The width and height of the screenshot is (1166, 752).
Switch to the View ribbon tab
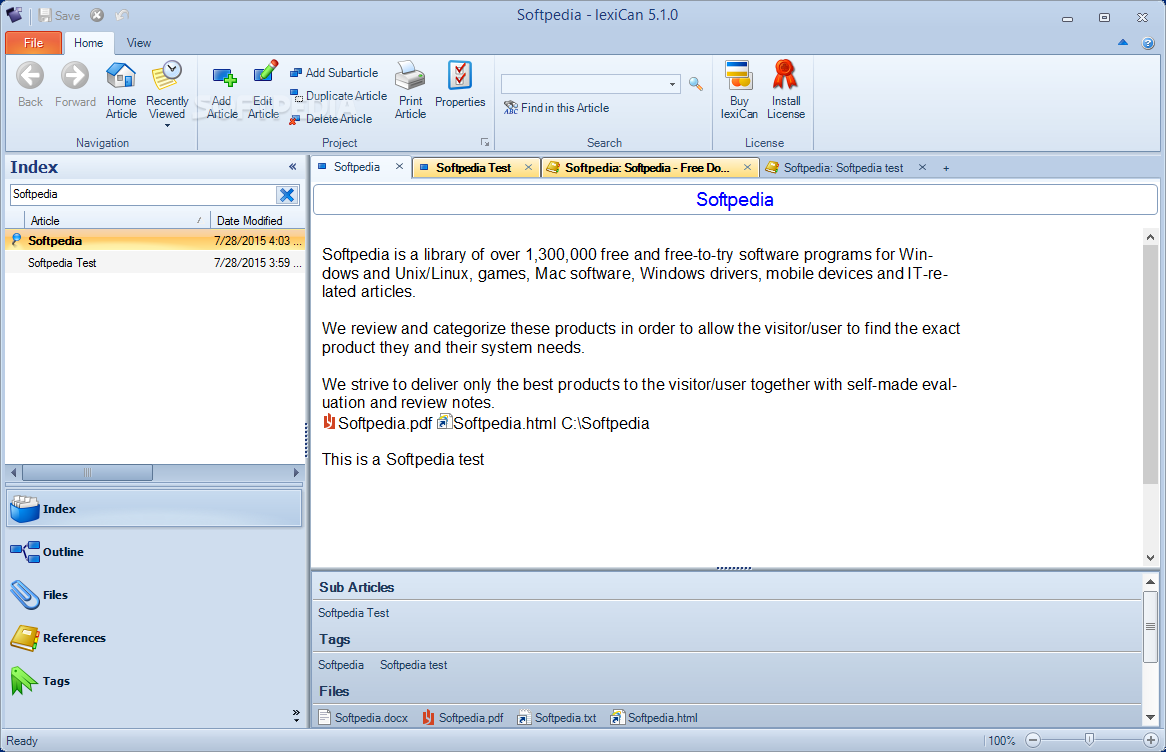pyautogui.click(x=138, y=43)
